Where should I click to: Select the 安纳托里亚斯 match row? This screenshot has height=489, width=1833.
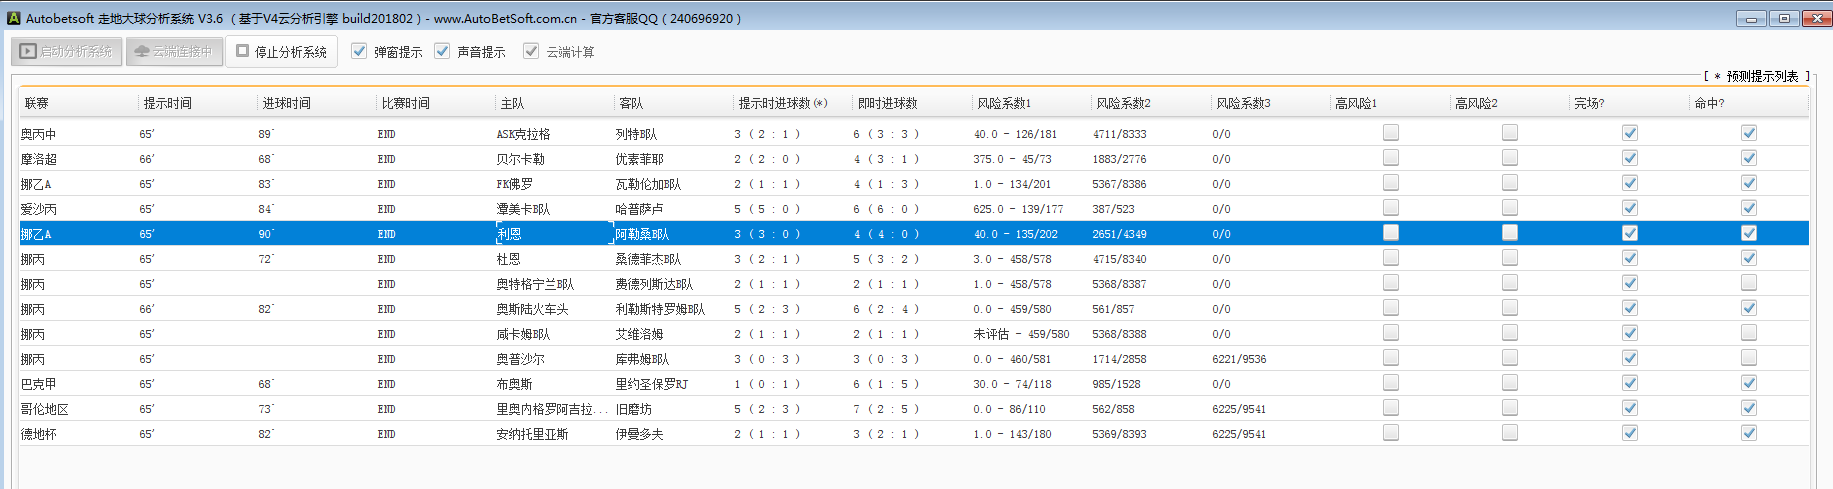click(x=532, y=434)
